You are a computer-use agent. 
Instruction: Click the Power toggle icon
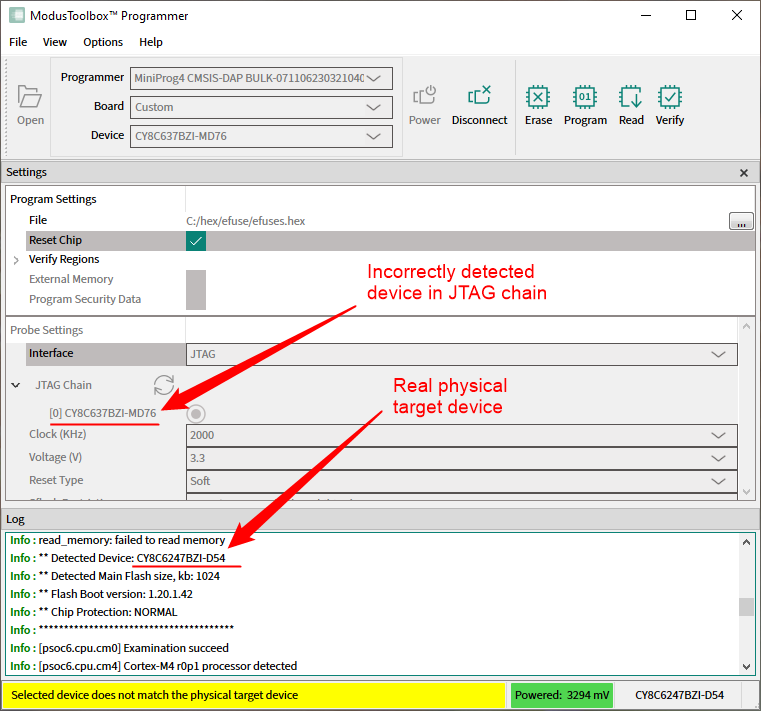[425, 97]
